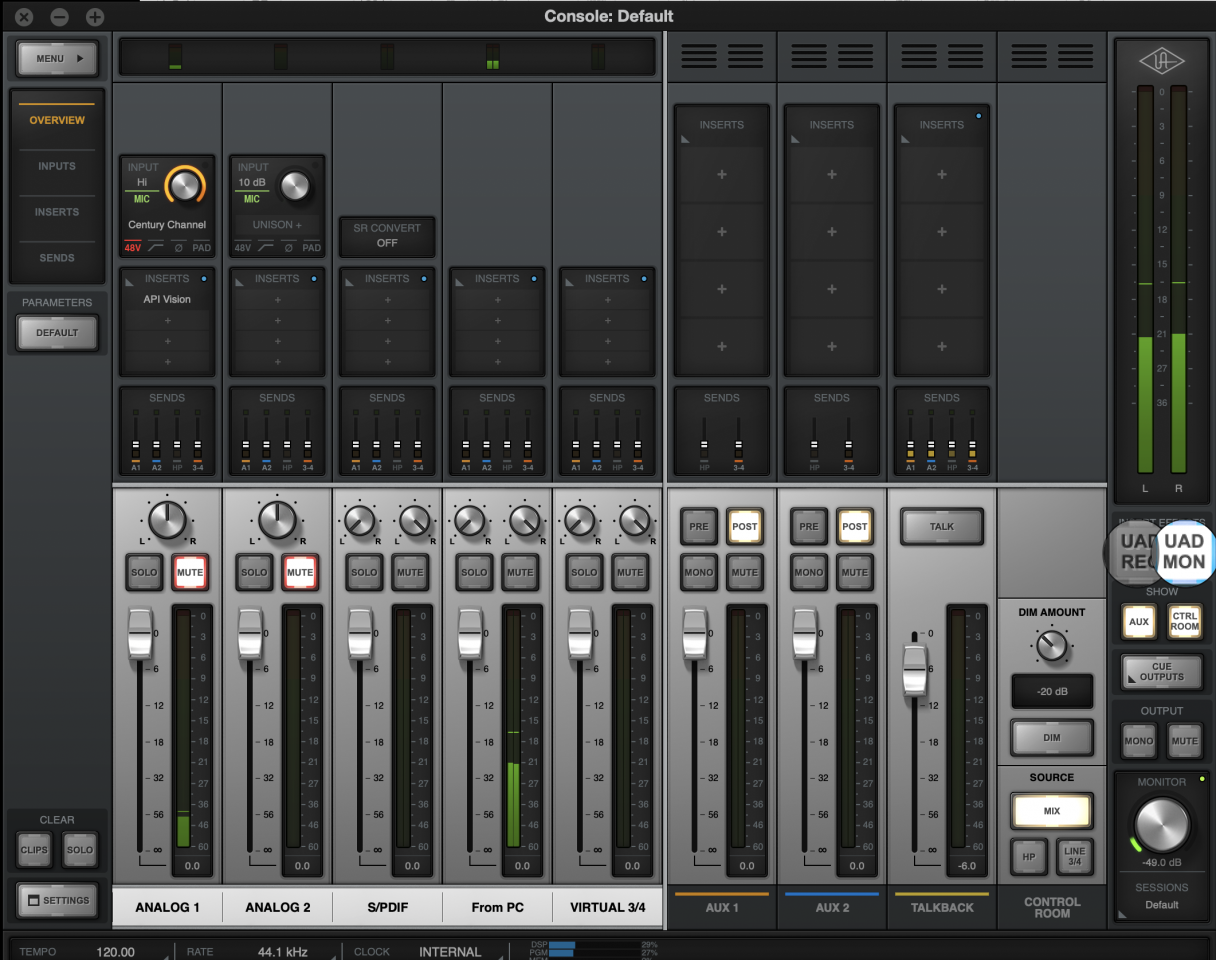This screenshot has width=1216, height=960.
Task: Click the ANALOG 1 channel fader
Action: (x=139, y=632)
